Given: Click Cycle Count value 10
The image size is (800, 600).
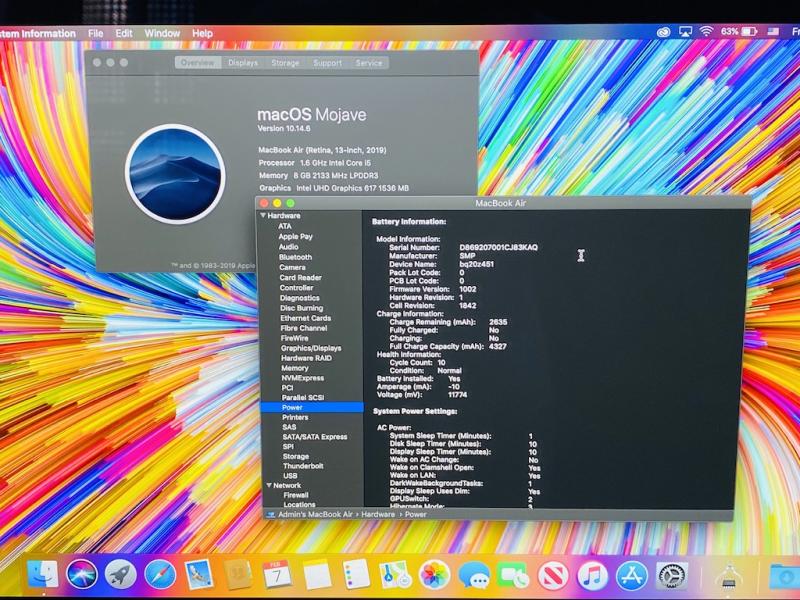Looking at the screenshot, I should click(441, 363).
